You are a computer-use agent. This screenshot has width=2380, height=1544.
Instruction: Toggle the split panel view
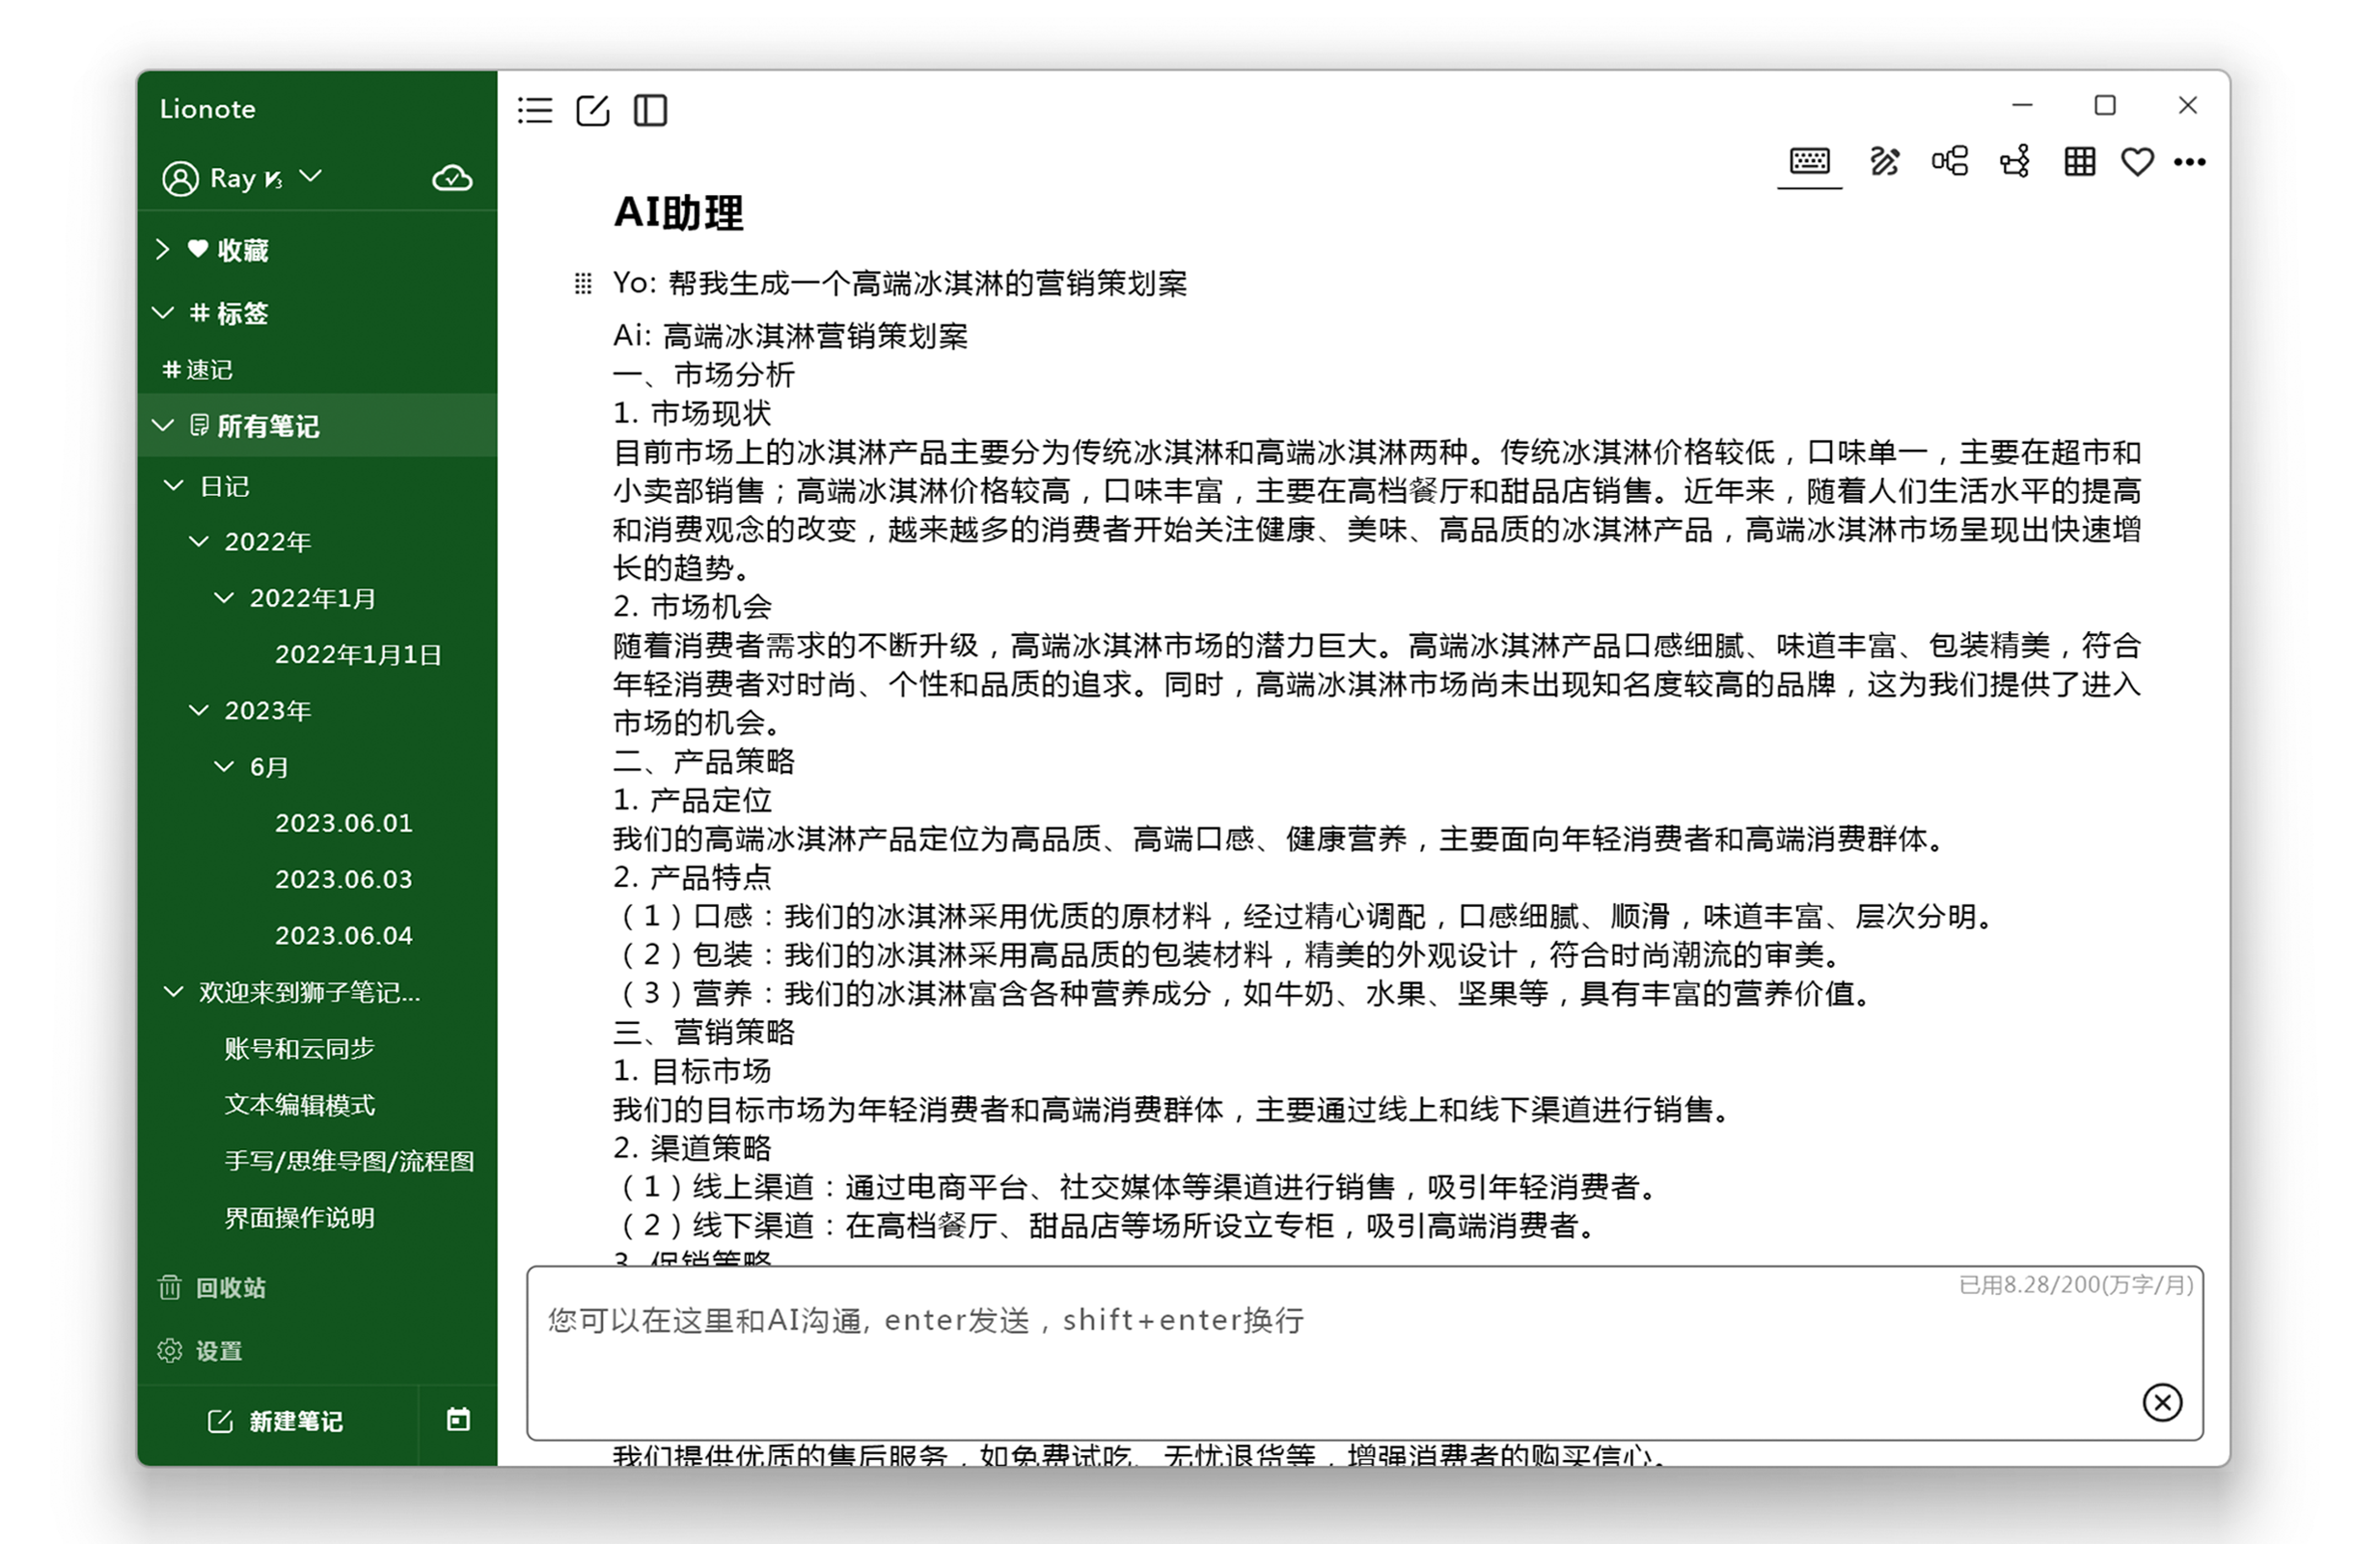pyautogui.click(x=651, y=111)
